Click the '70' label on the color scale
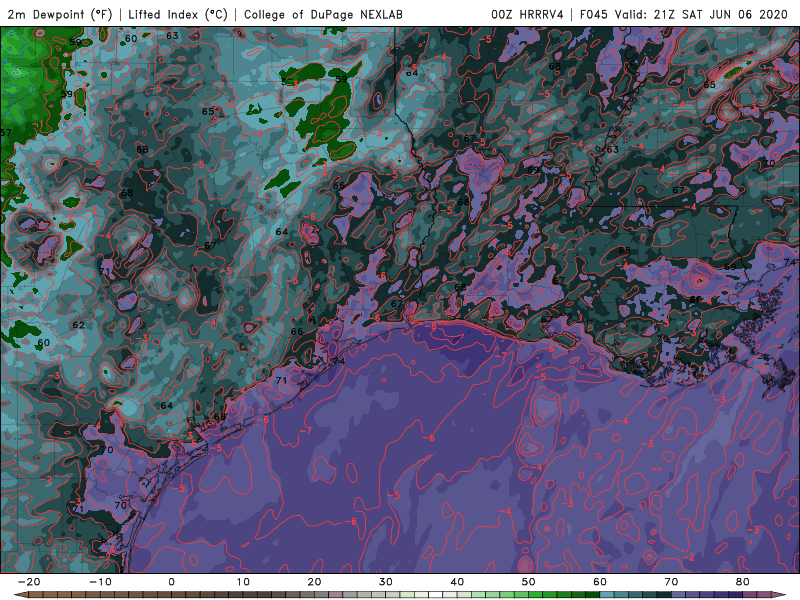The height and width of the screenshot is (600, 800). coord(671,582)
